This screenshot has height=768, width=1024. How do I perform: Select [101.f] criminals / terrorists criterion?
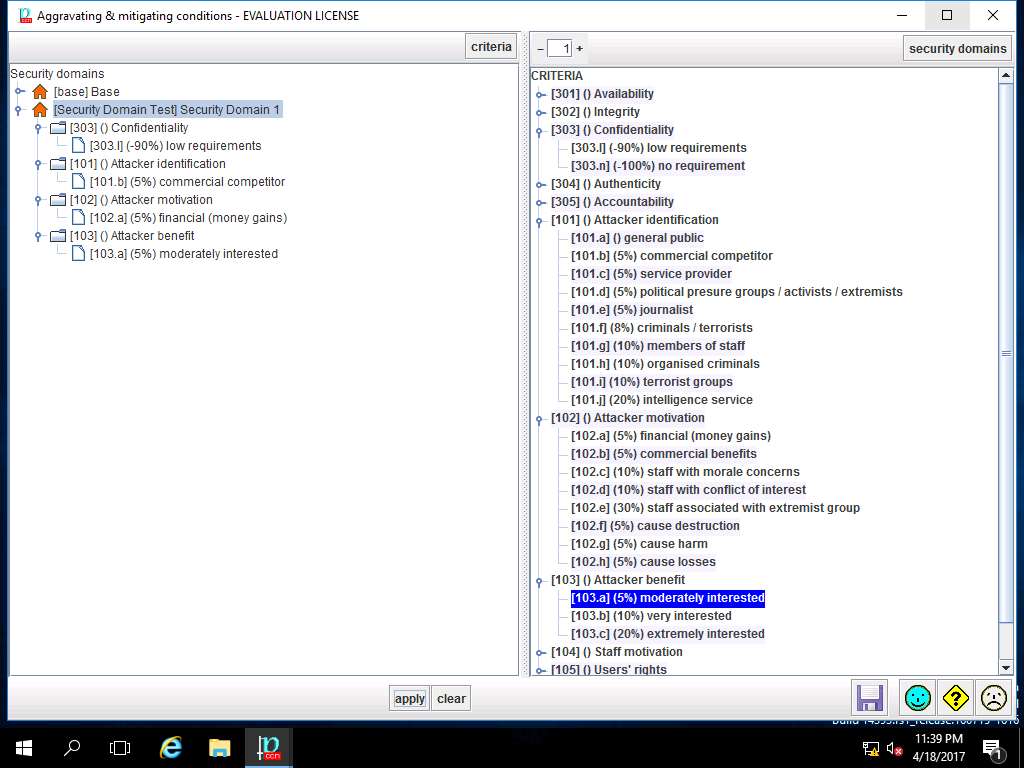(662, 328)
